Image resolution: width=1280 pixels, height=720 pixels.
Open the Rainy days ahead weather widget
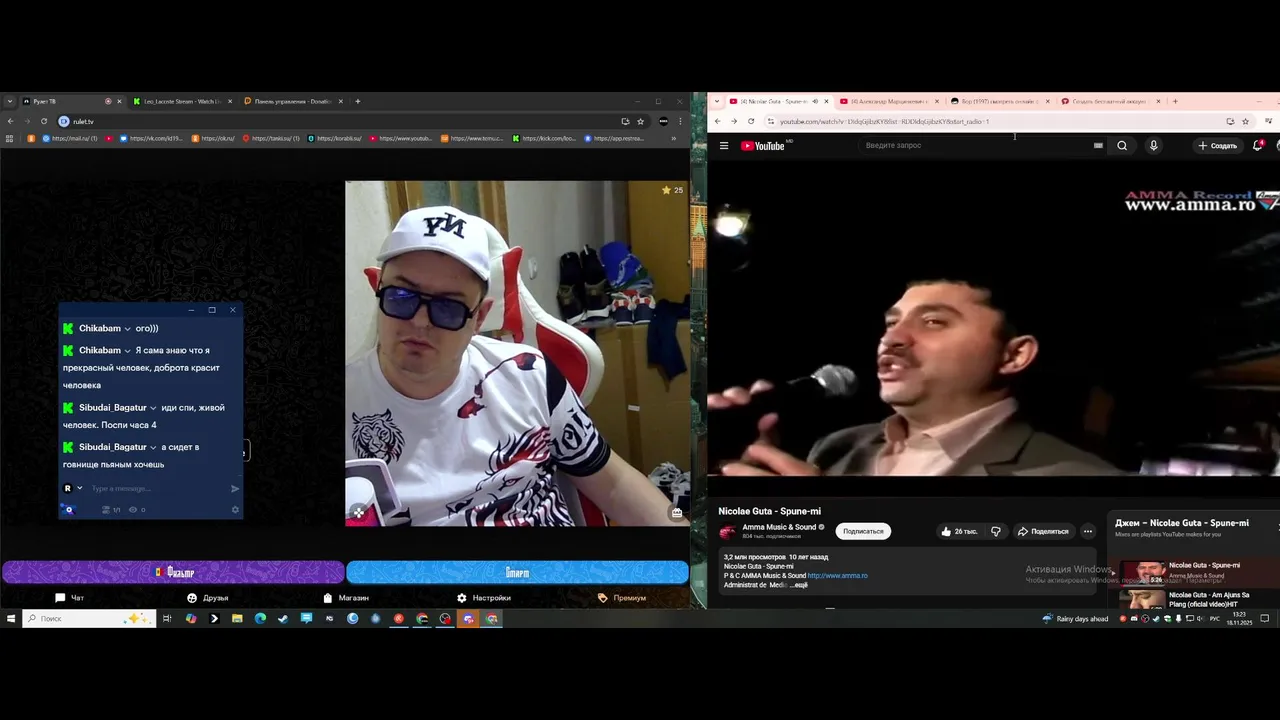coord(1075,619)
